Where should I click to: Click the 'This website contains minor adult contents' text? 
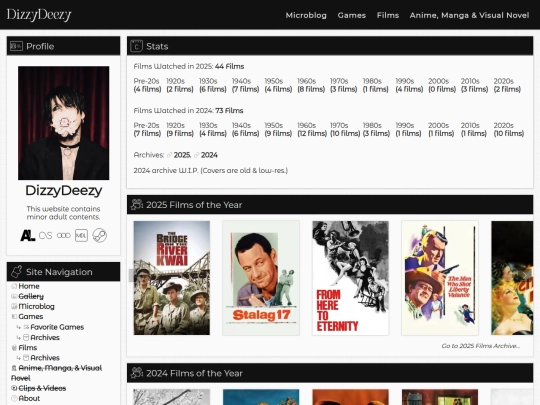pyautogui.click(x=63, y=213)
